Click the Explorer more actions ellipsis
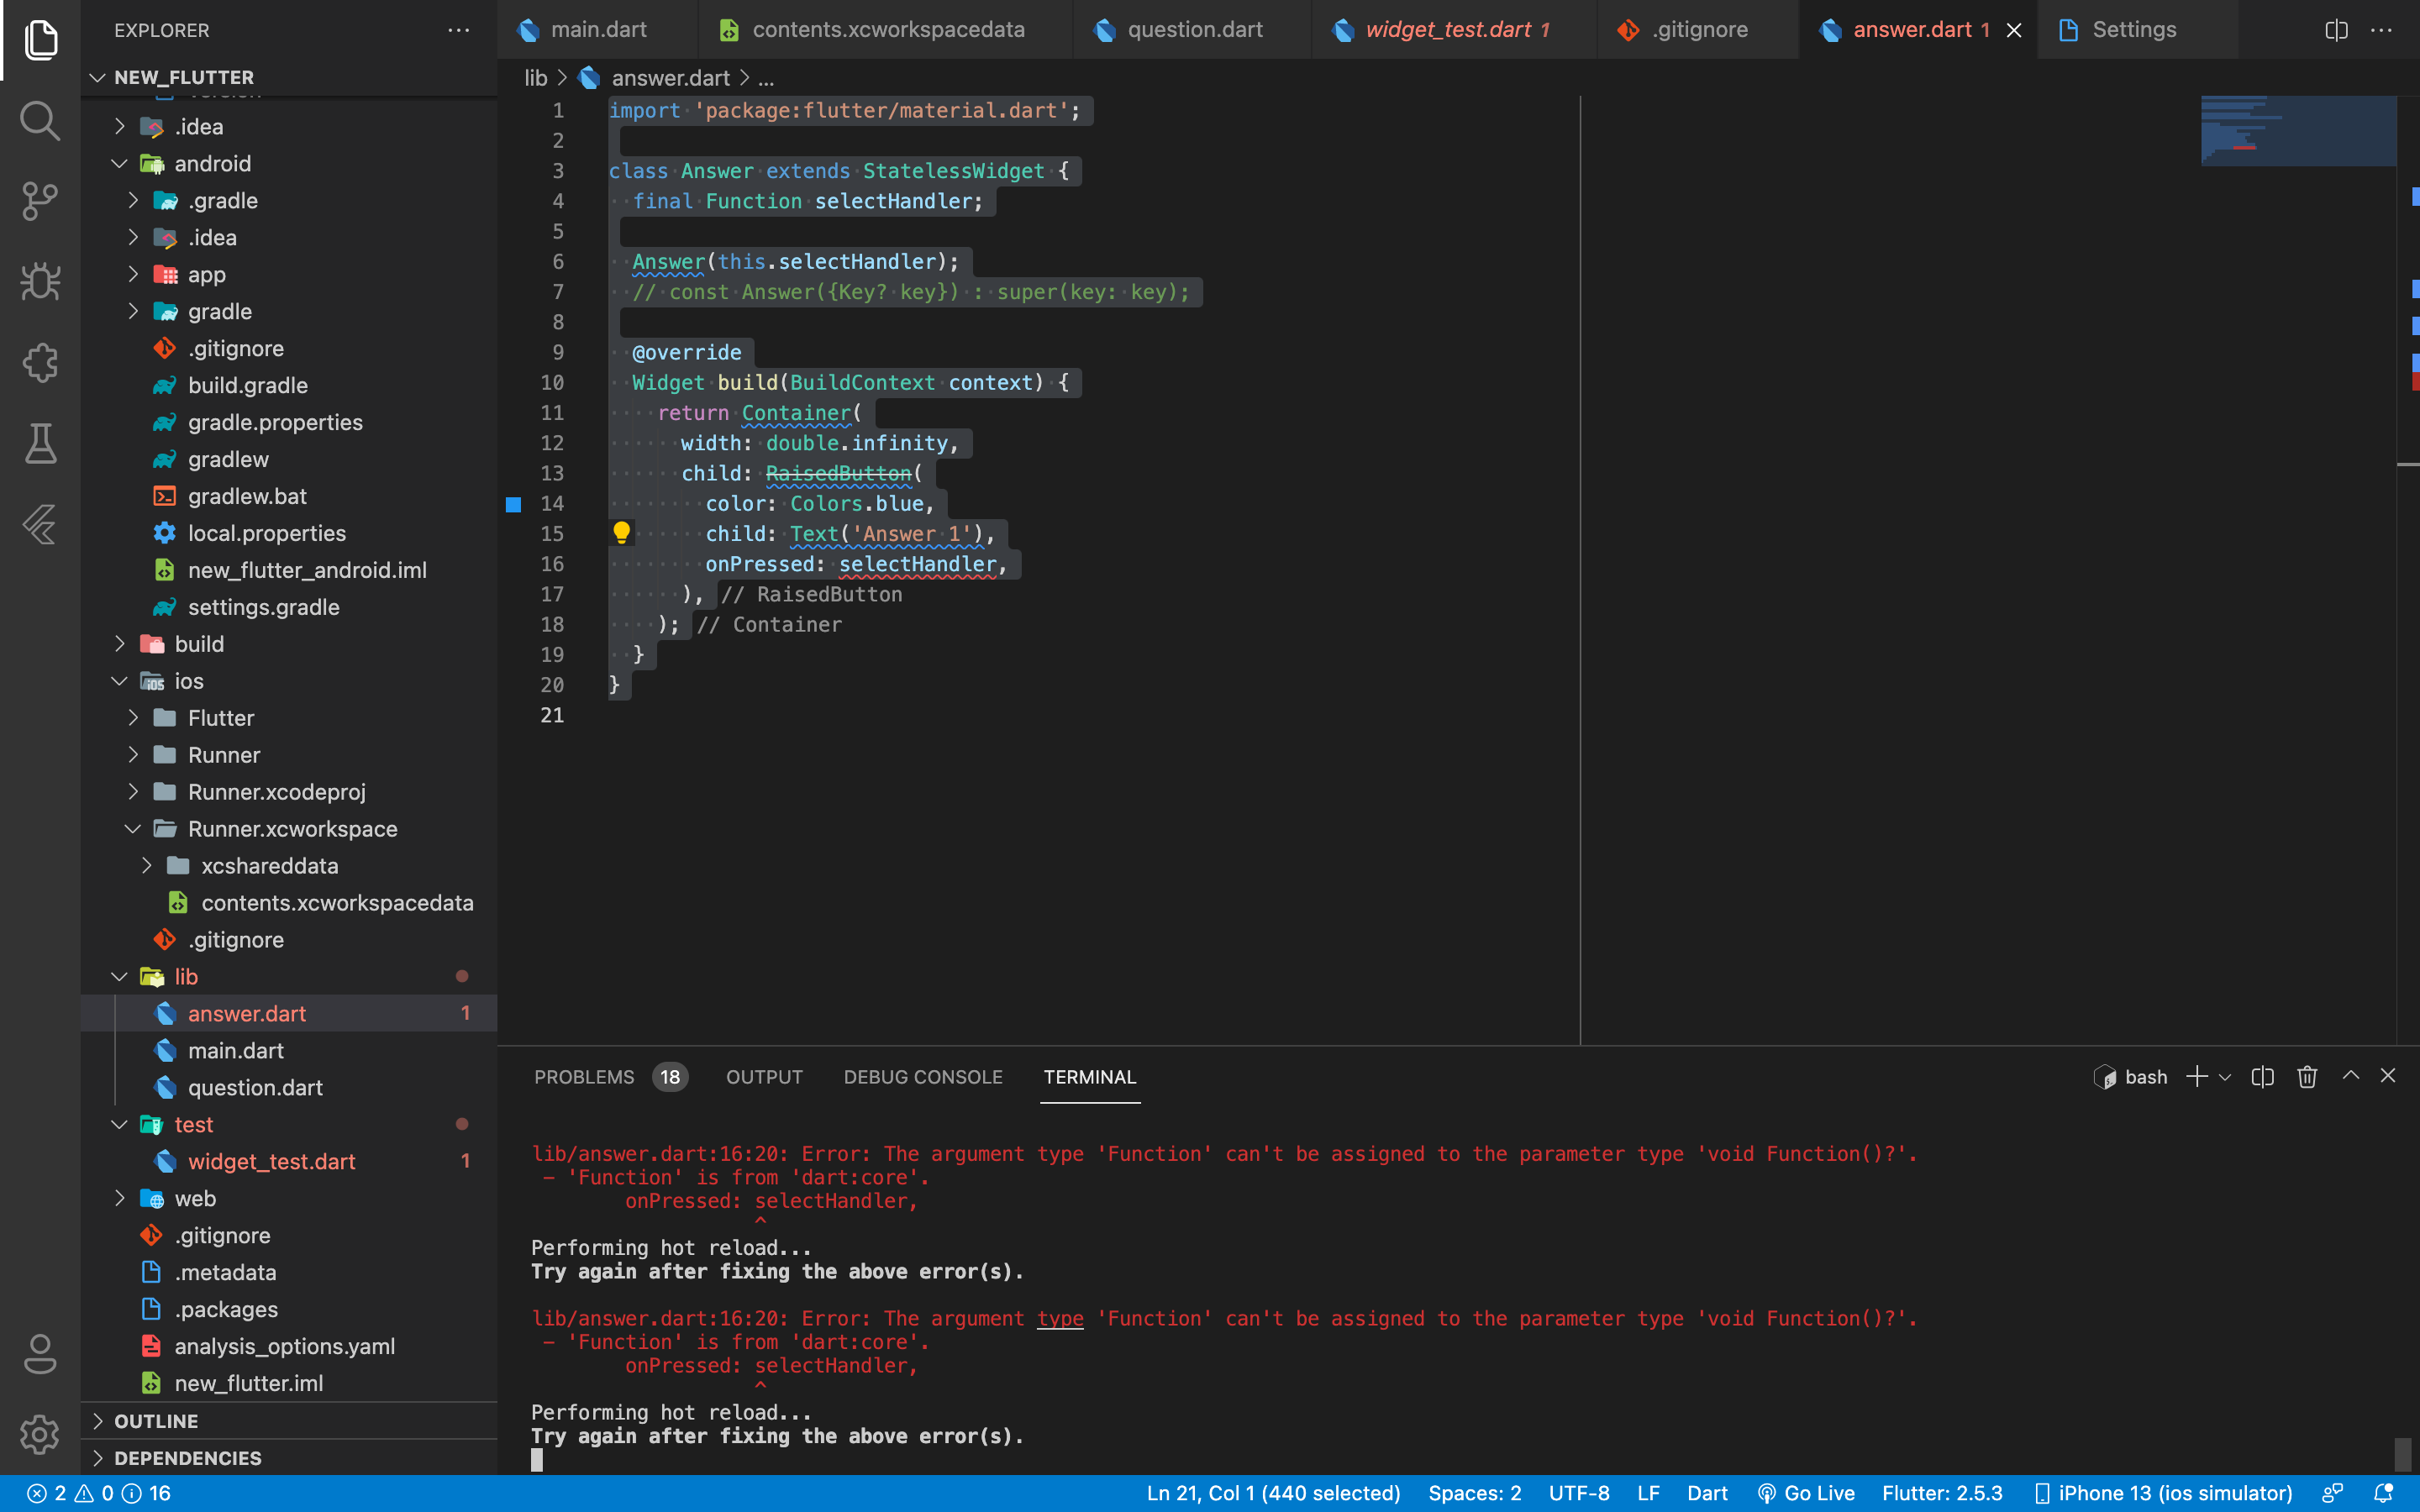This screenshot has height=1512, width=2420. tap(458, 30)
